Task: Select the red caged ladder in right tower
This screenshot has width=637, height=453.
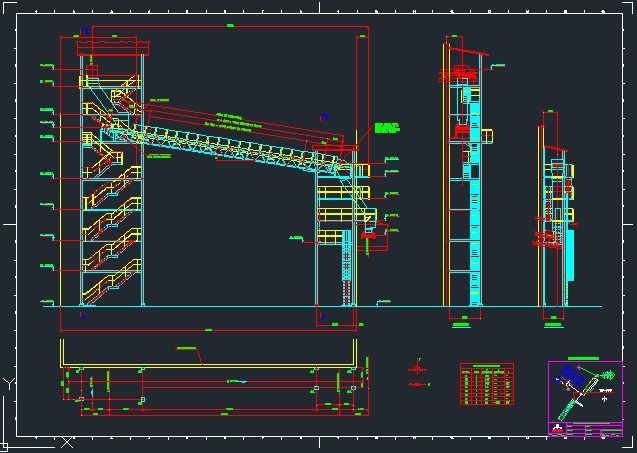Action: (346, 267)
